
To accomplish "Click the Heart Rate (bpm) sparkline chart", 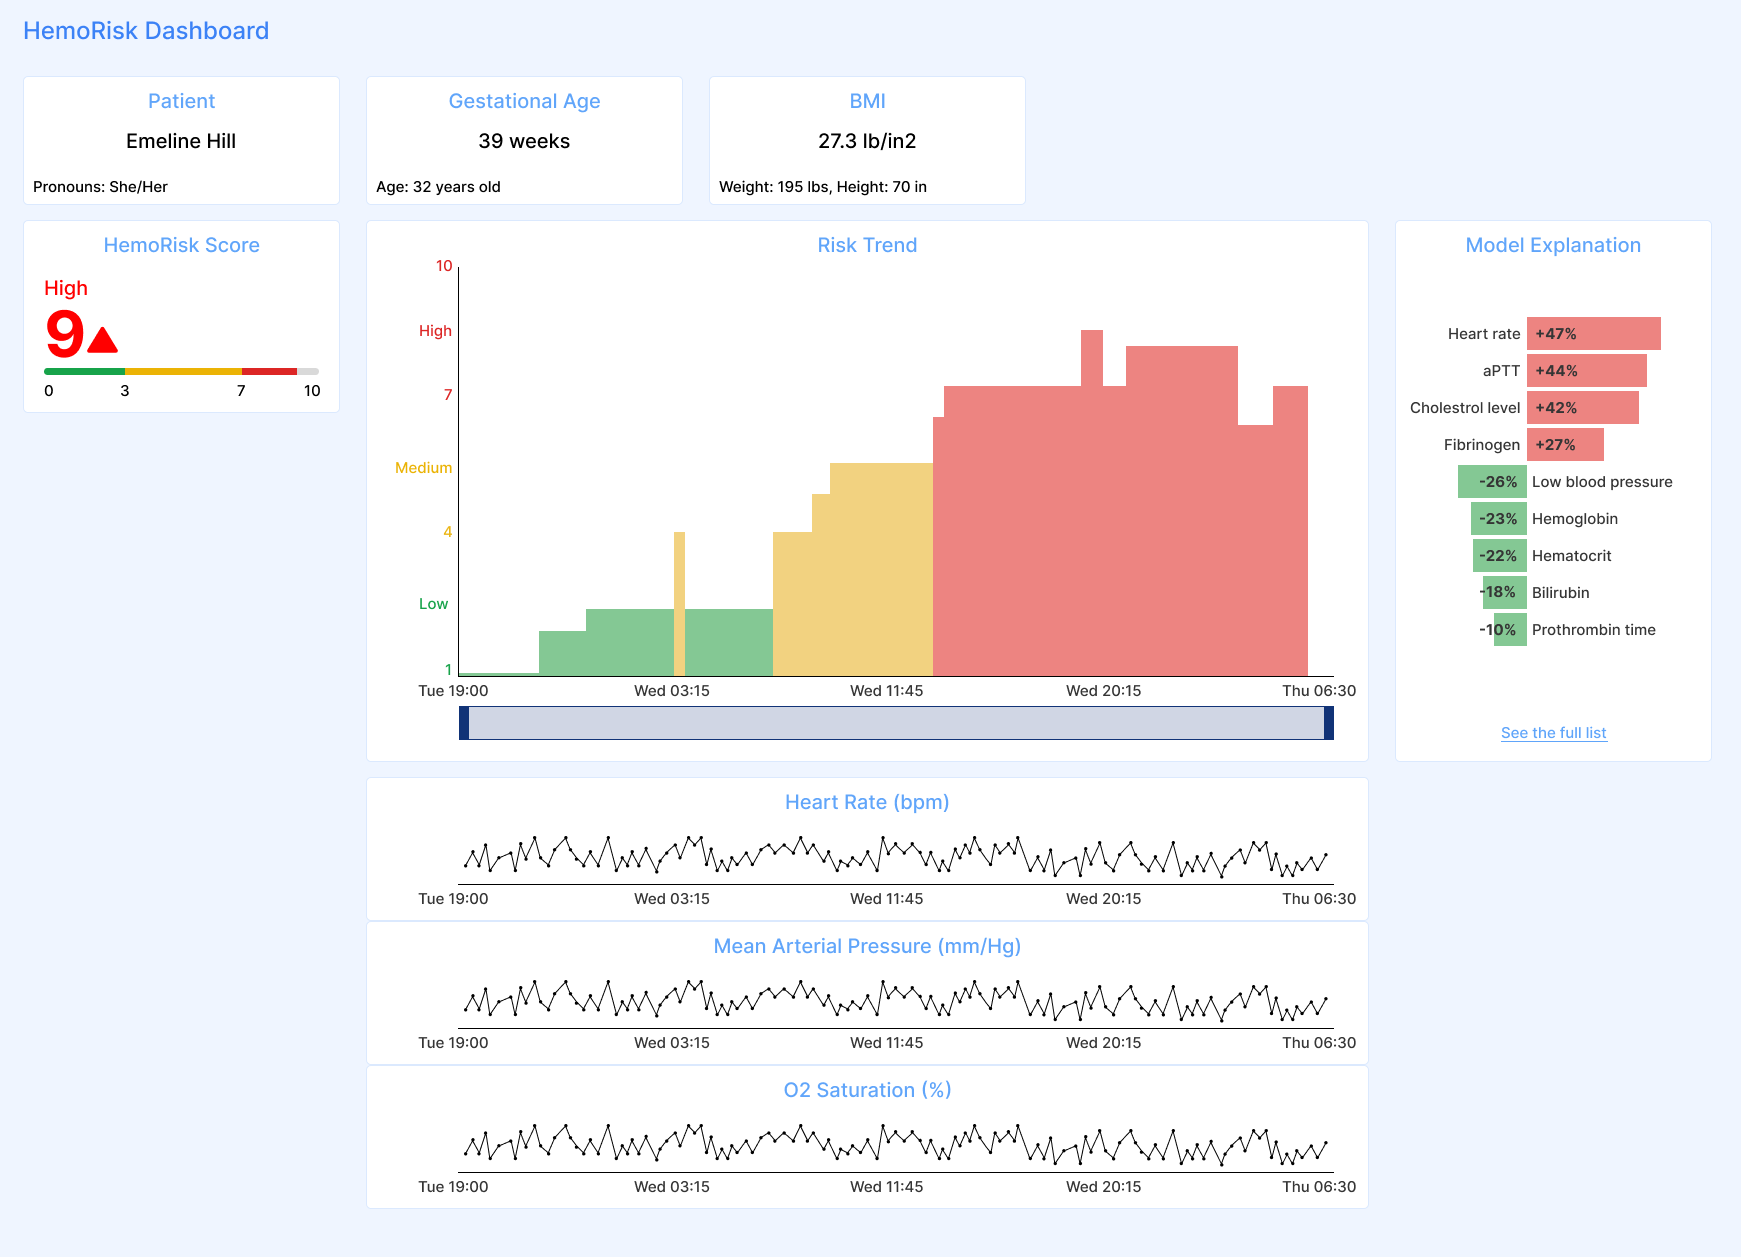I will click(895, 857).
